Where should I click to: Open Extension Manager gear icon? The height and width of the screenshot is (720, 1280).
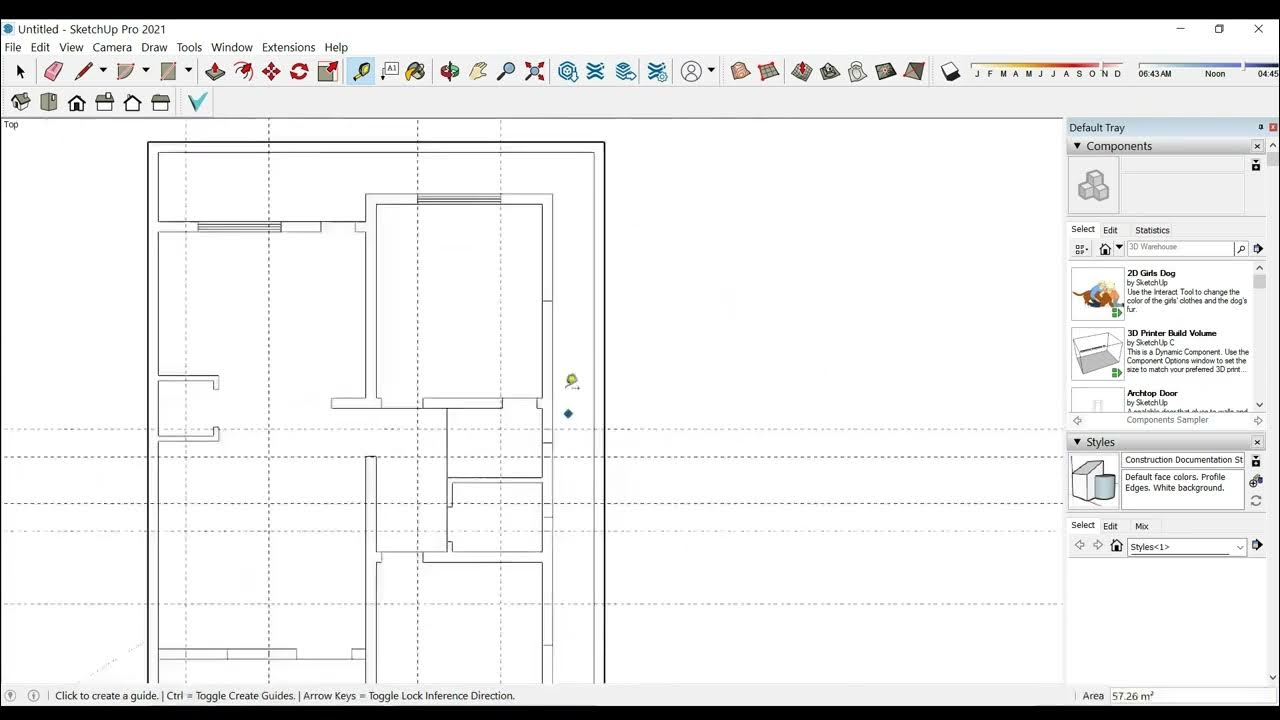click(x=657, y=71)
